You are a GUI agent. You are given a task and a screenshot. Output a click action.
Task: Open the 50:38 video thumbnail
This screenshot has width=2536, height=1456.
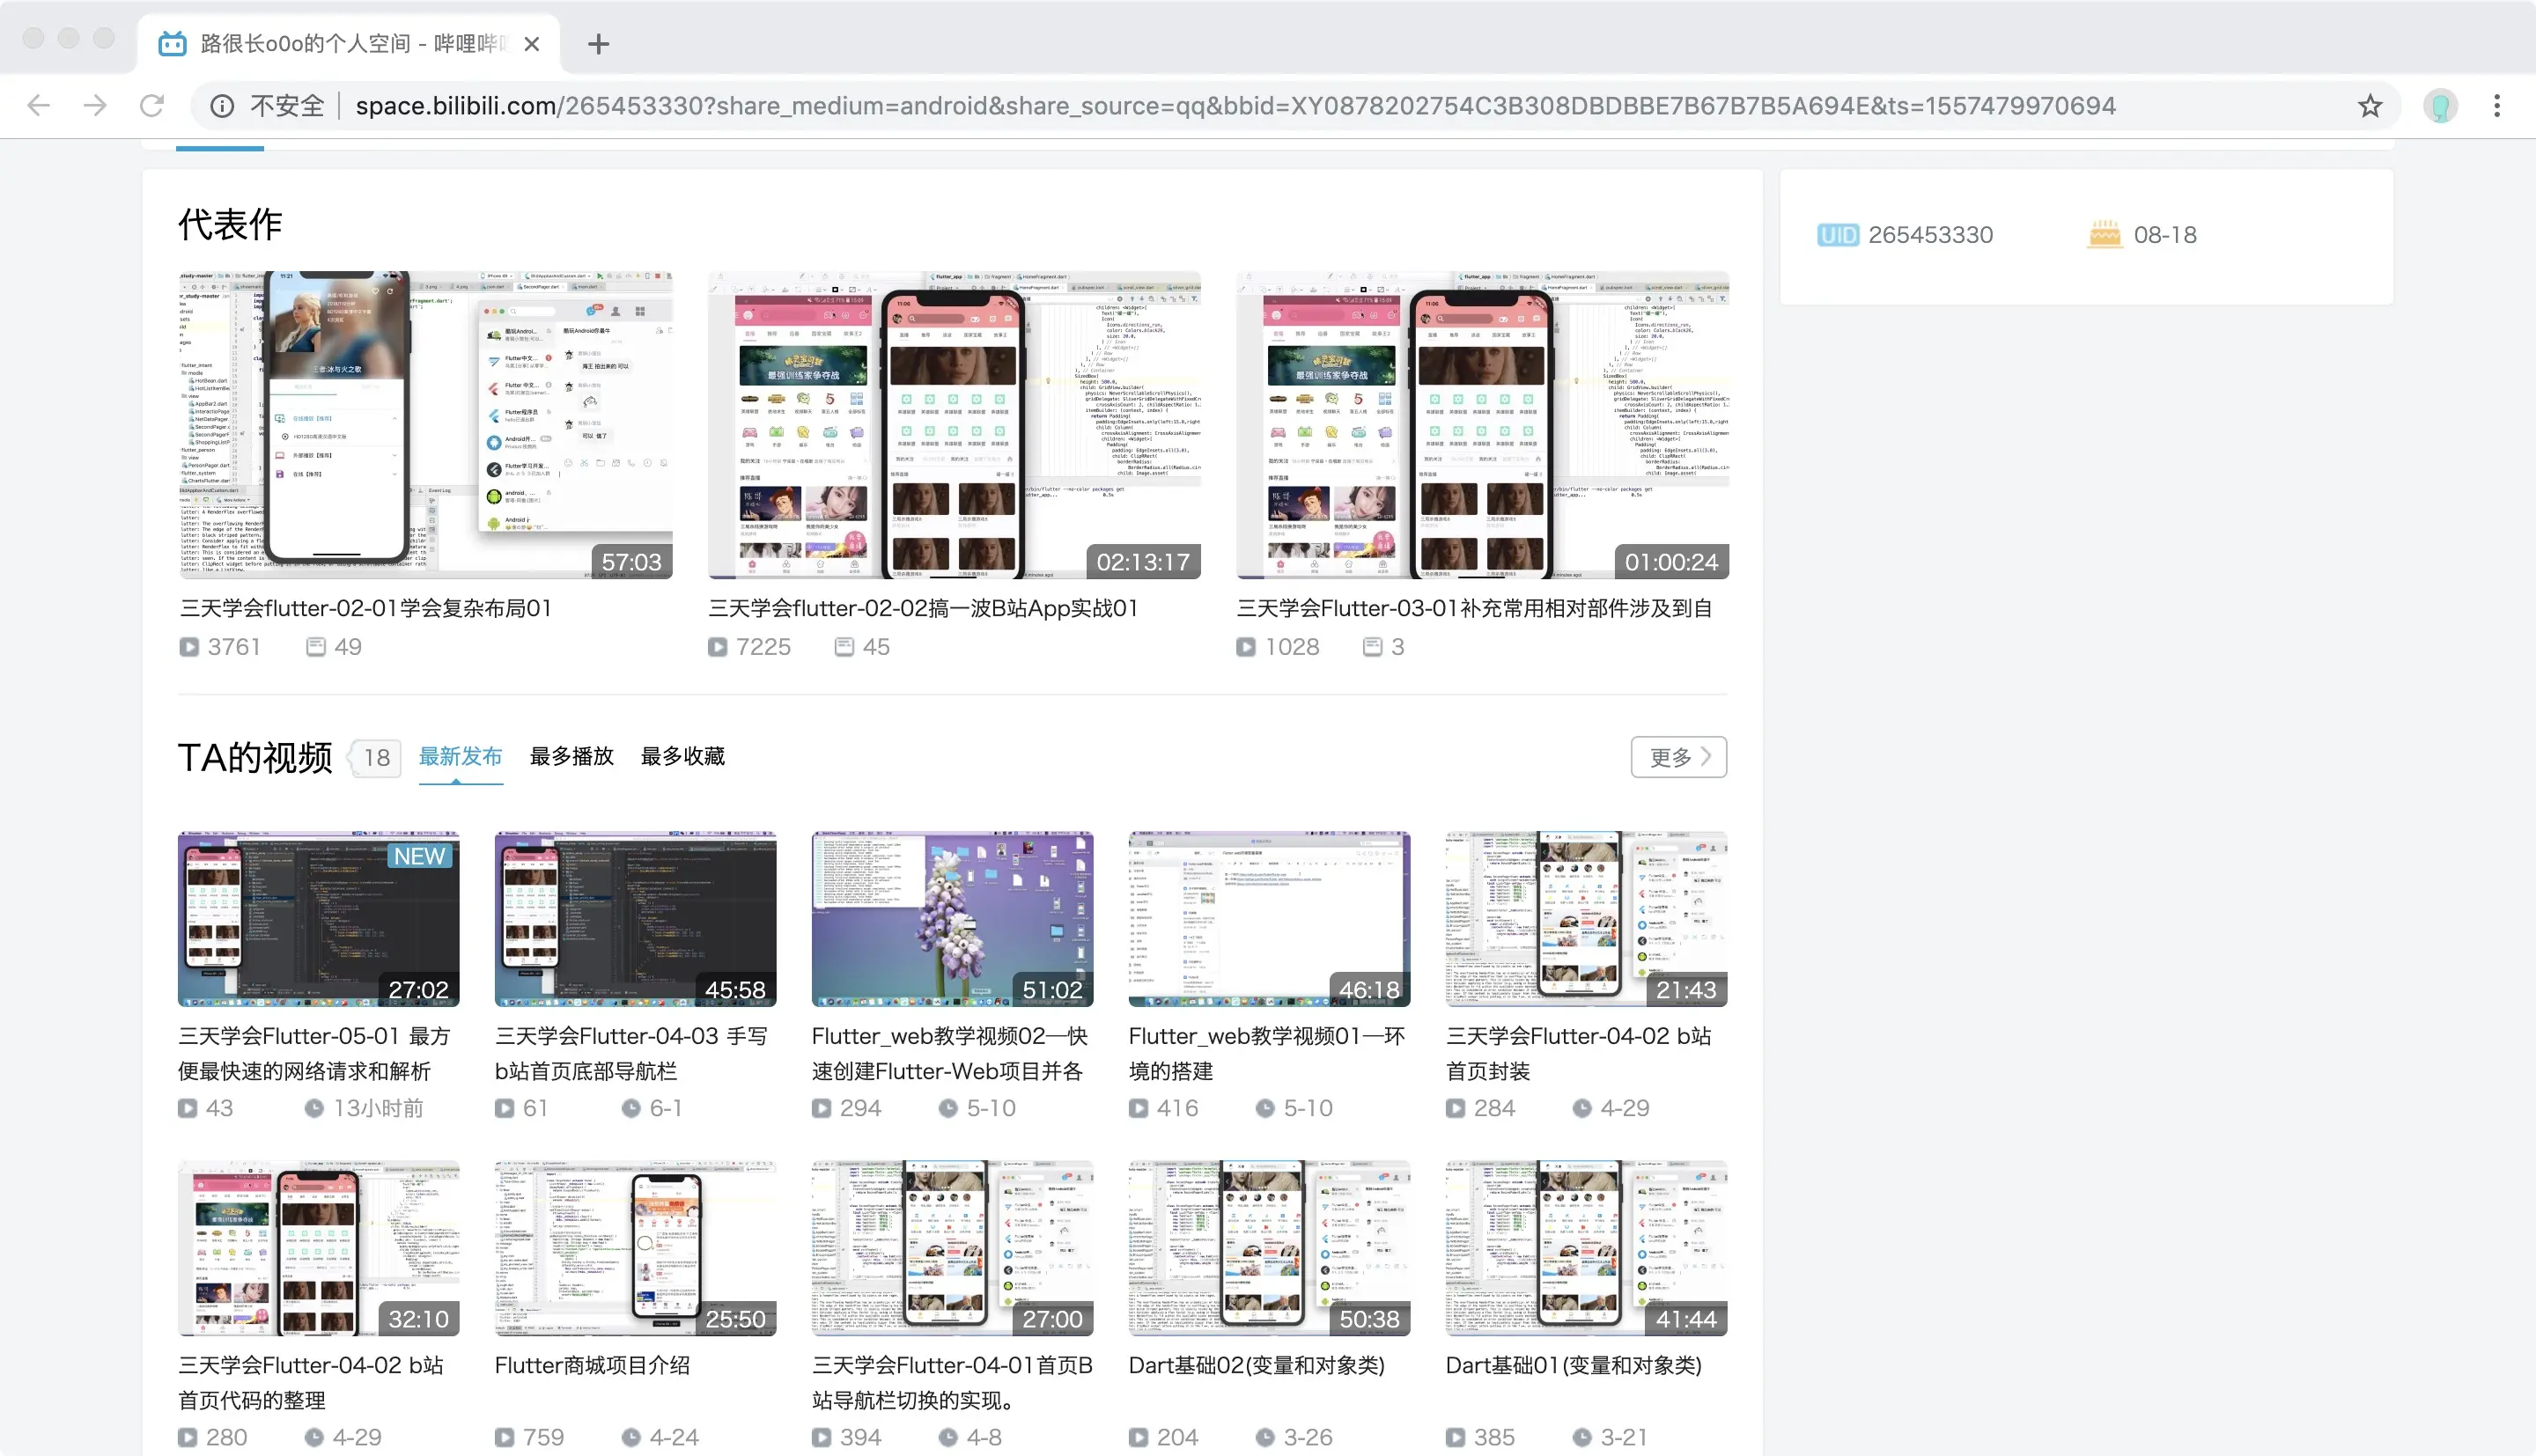click(1269, 1248)
